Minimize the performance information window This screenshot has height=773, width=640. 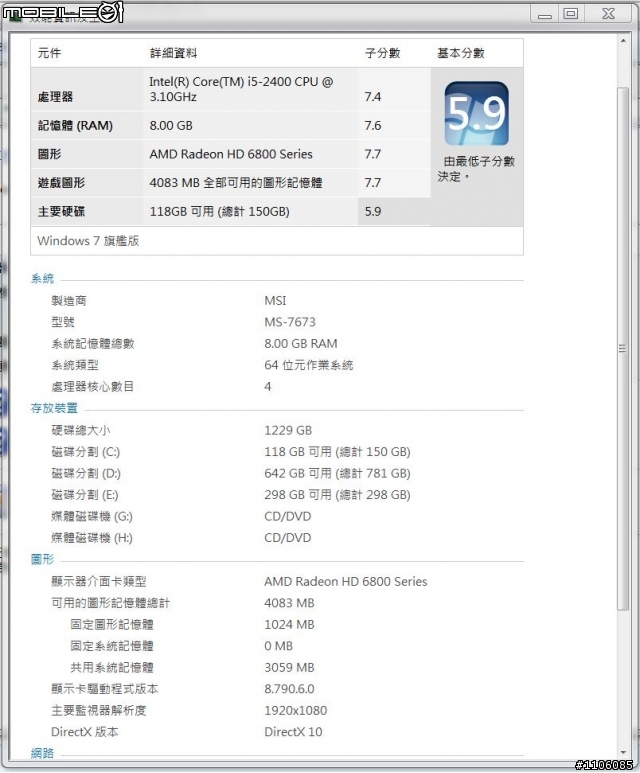click(544, 14)
